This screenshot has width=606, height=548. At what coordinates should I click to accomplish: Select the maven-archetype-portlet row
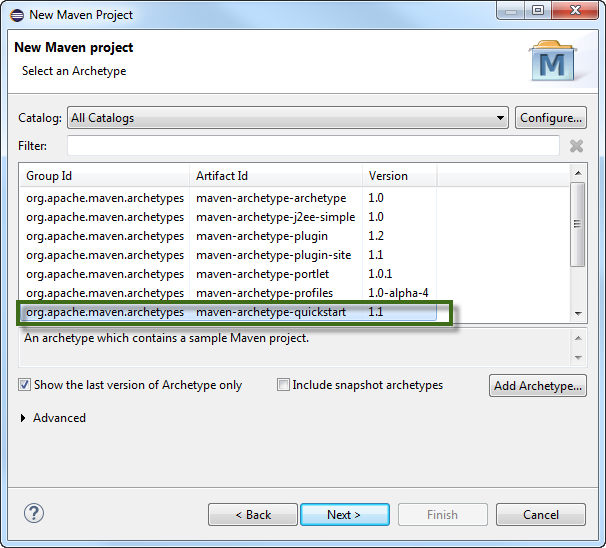[x=228, y=274]
